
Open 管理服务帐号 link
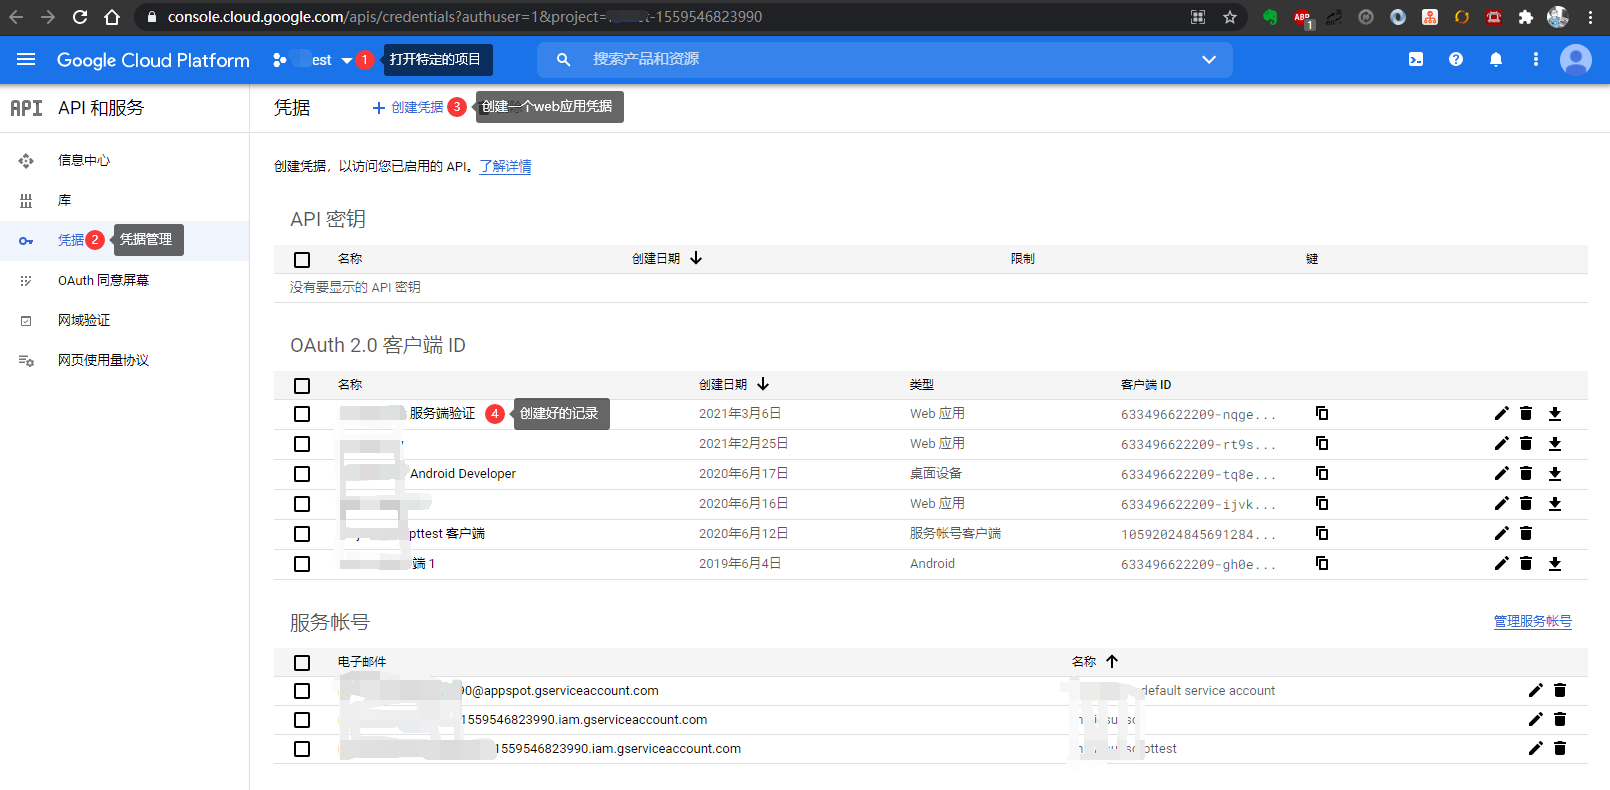(x=1532, y=621)
